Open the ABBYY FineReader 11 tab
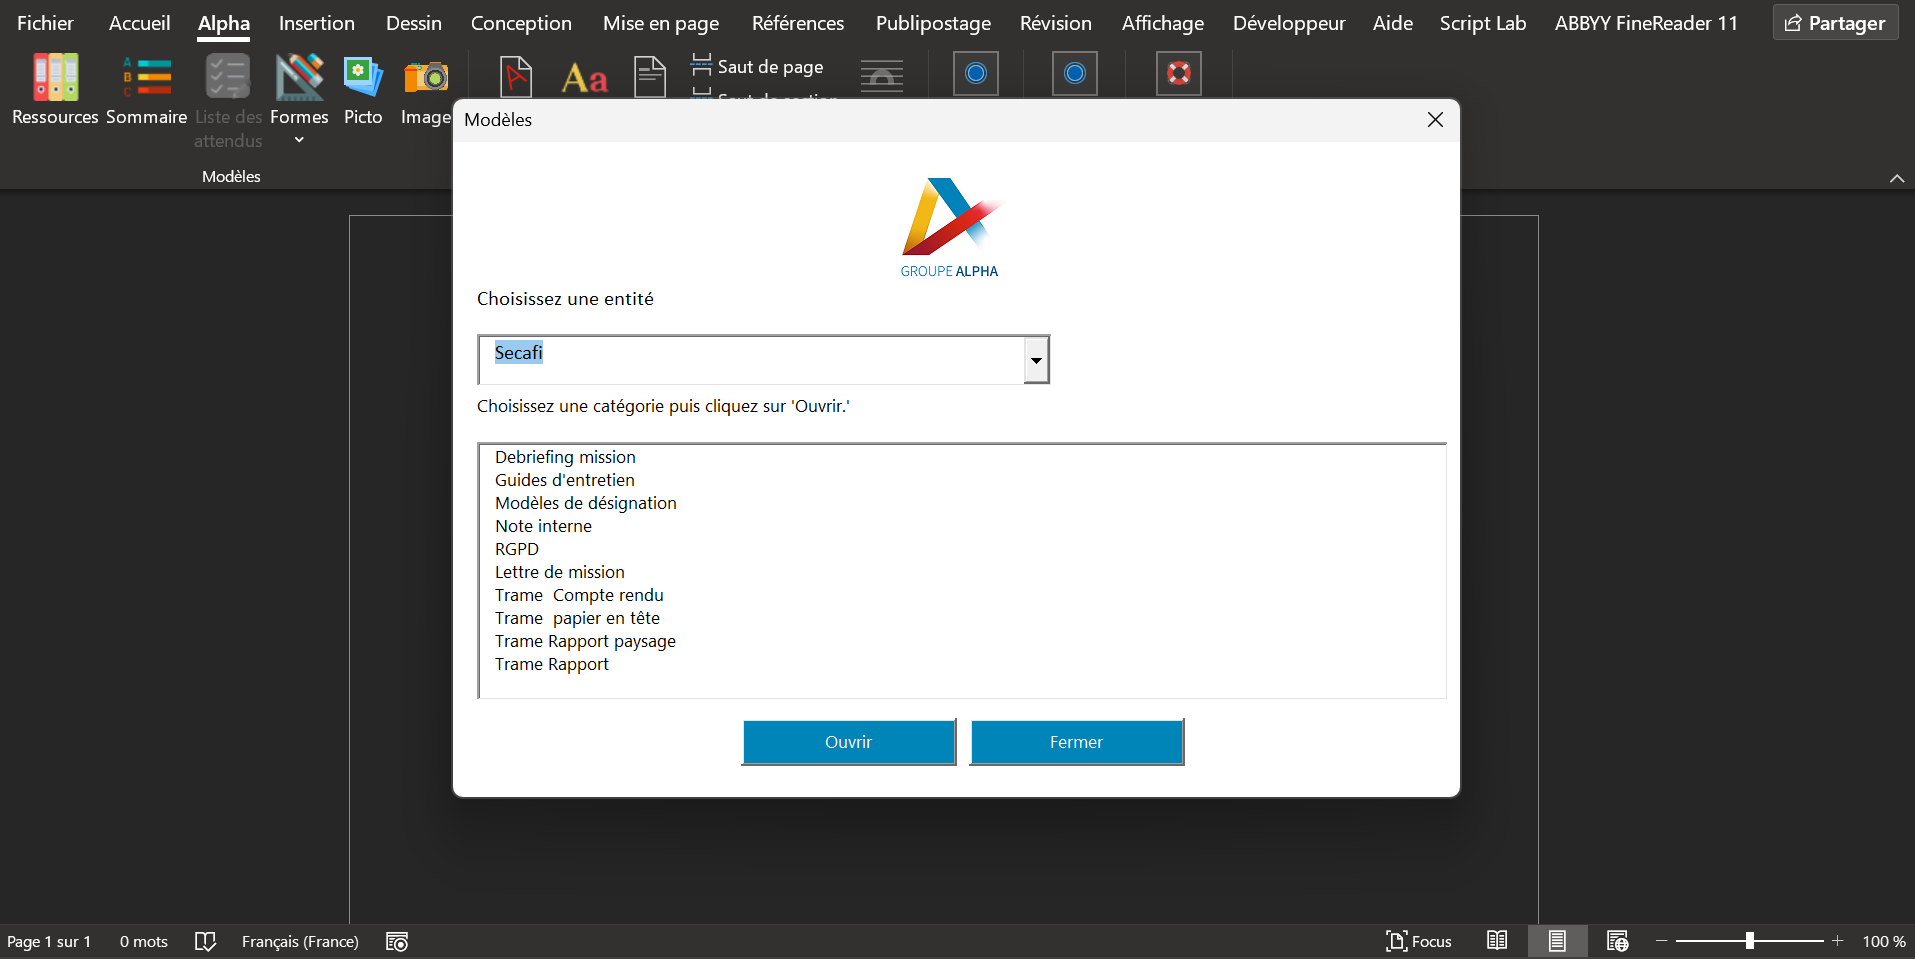The height and width of the screenshot is (959, 1915). (1646, 23)
